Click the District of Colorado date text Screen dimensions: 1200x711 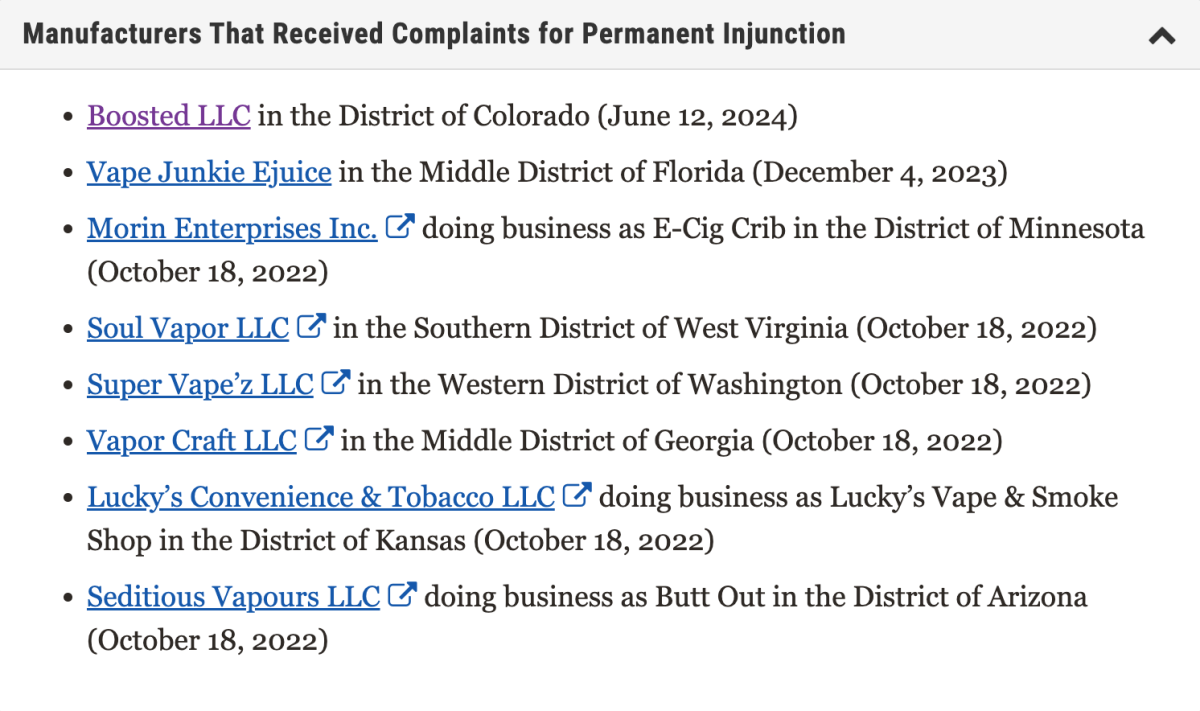(696, 117)
